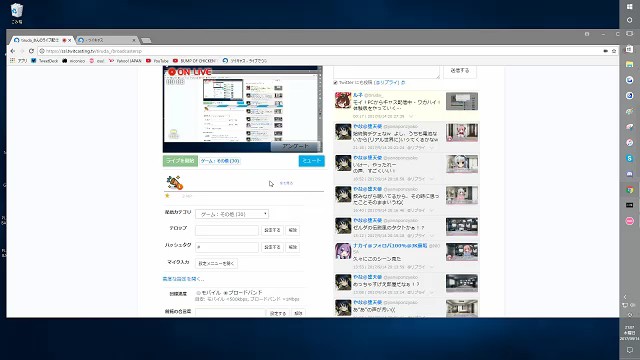Open the category dropdown 'ゲーム：その他'
This screenshot has width=640, height=360.
pos(232,214)
